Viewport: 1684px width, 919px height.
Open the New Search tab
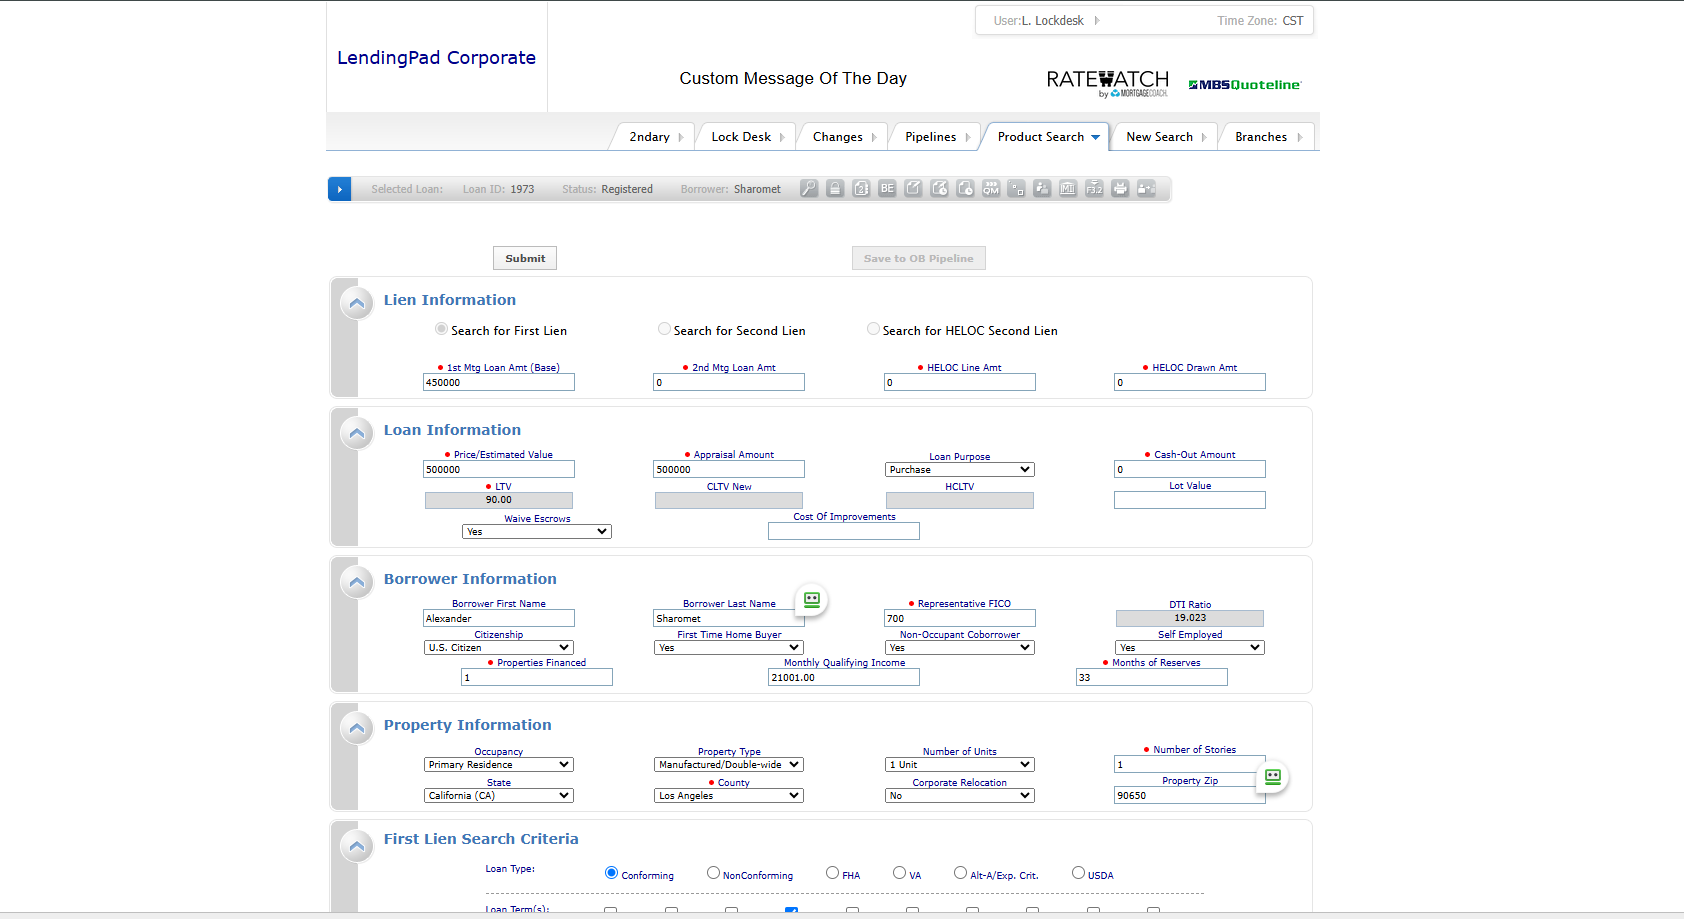point(1164,137)
